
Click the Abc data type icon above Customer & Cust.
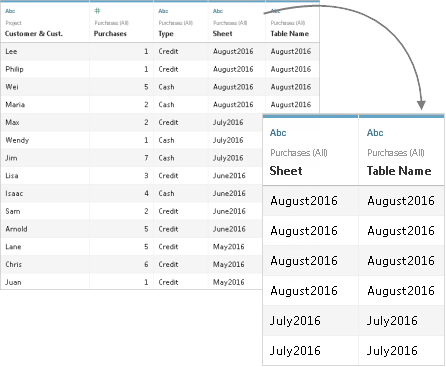pyautogui.click(x=10, y=11)
